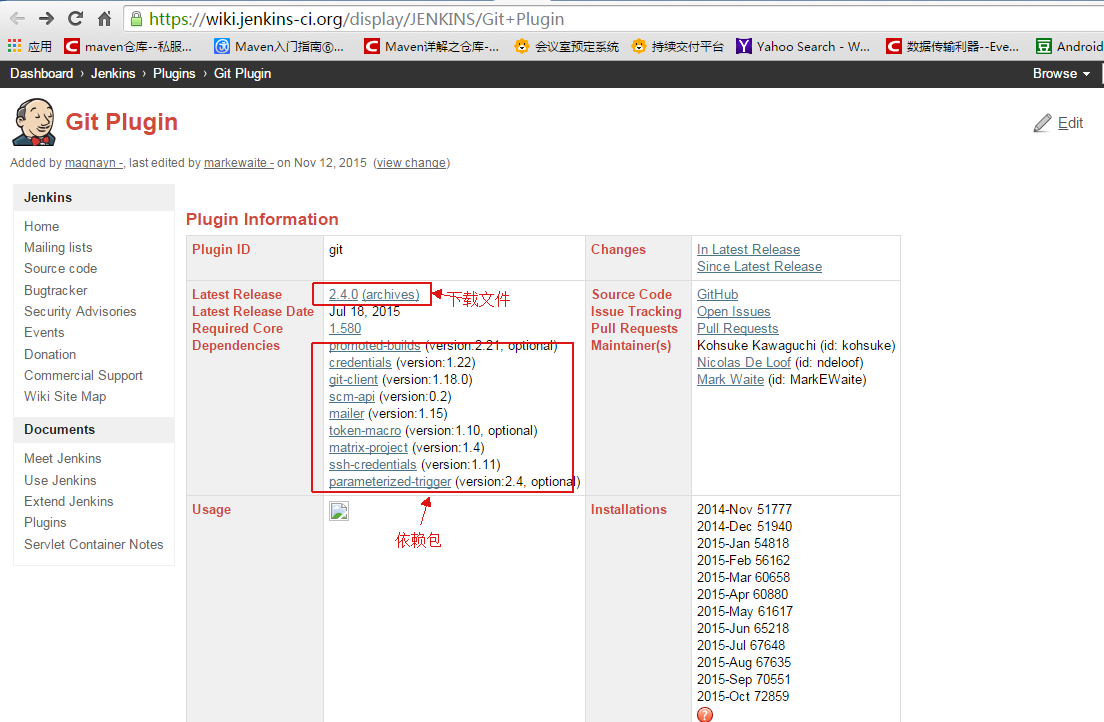Open the maven仓库 bookmark
Image resolution: width=1104 pixels, height=722 pixels.
tap(128, 46)
